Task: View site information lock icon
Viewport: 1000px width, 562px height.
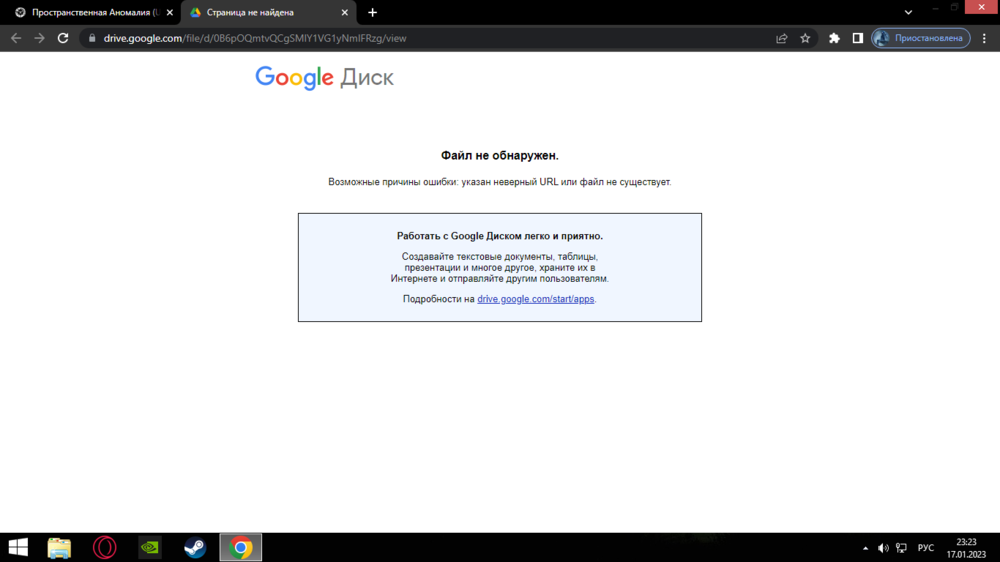Action: tap(92, 38)
